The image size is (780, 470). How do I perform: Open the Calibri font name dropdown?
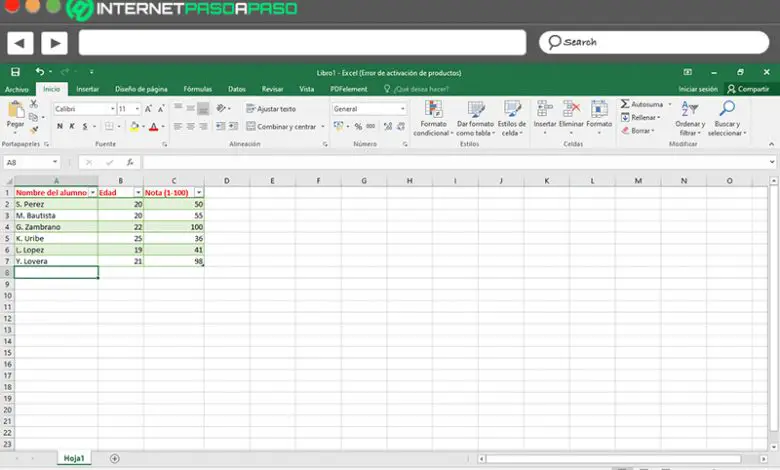tap(113, 108)
